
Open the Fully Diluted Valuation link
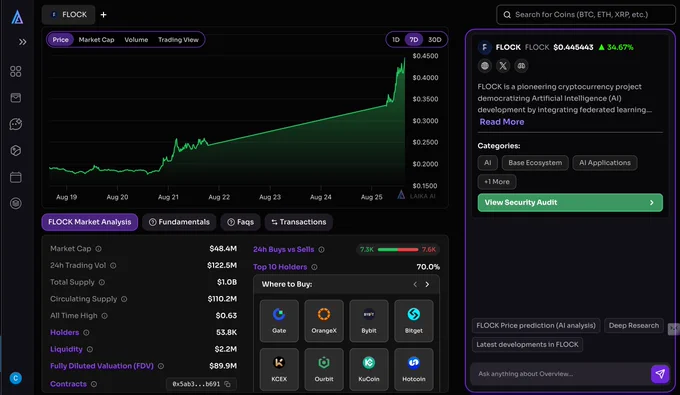tap(102, 366)
